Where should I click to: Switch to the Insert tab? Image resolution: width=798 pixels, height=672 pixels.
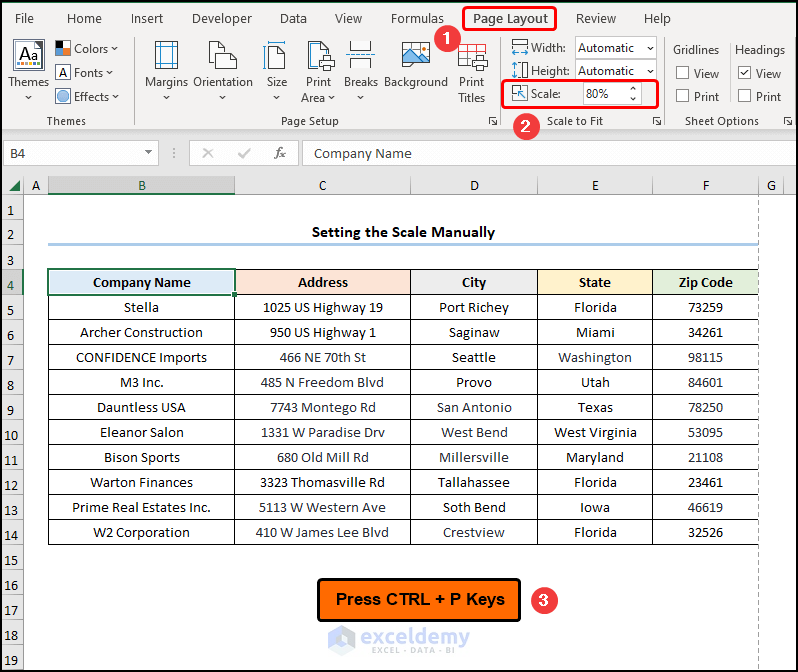(147, 19)
